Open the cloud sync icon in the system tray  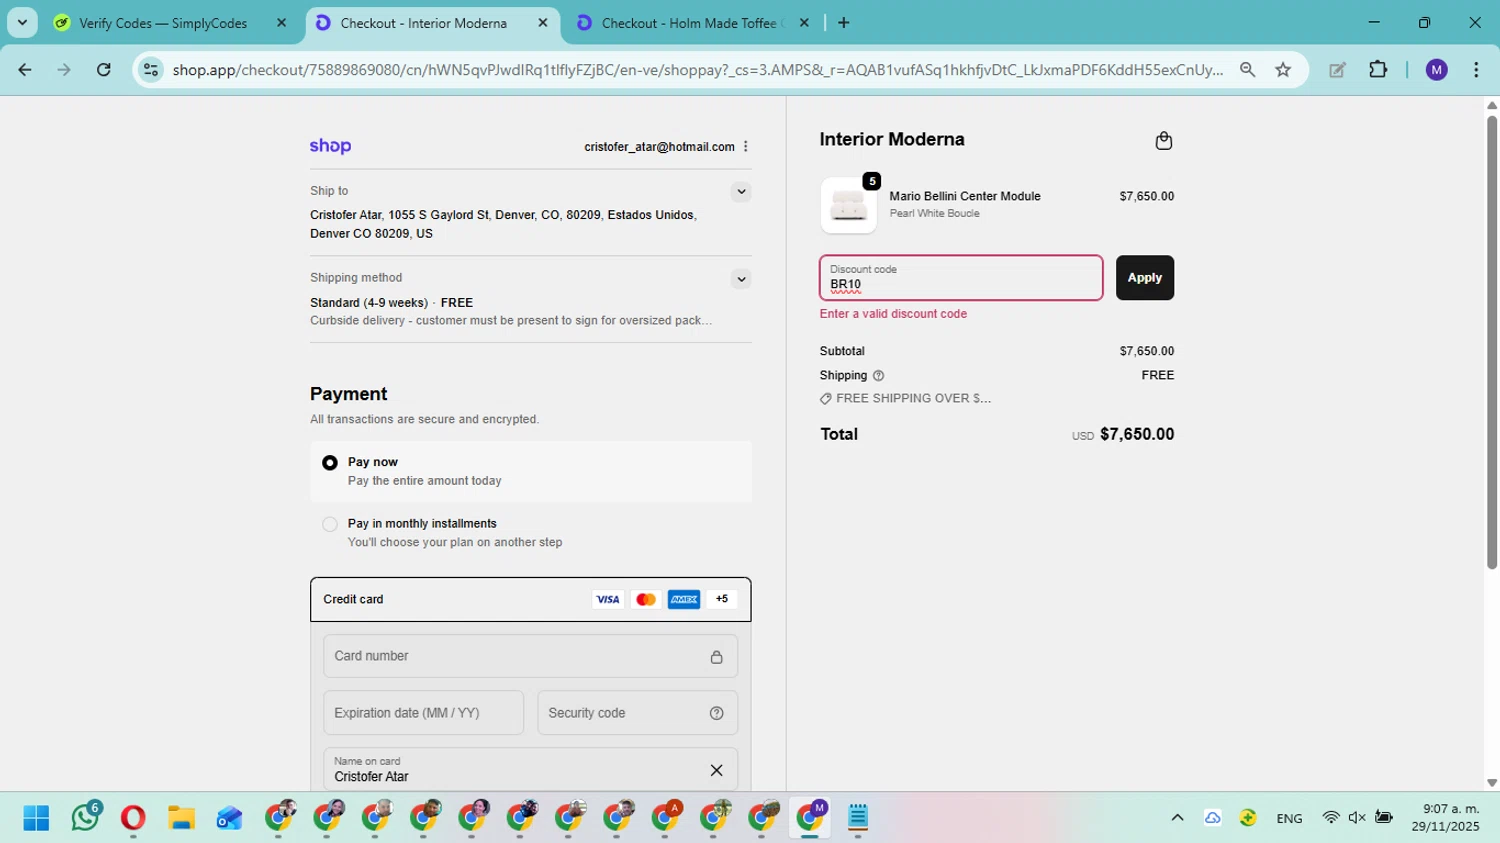coord(1212,818)
